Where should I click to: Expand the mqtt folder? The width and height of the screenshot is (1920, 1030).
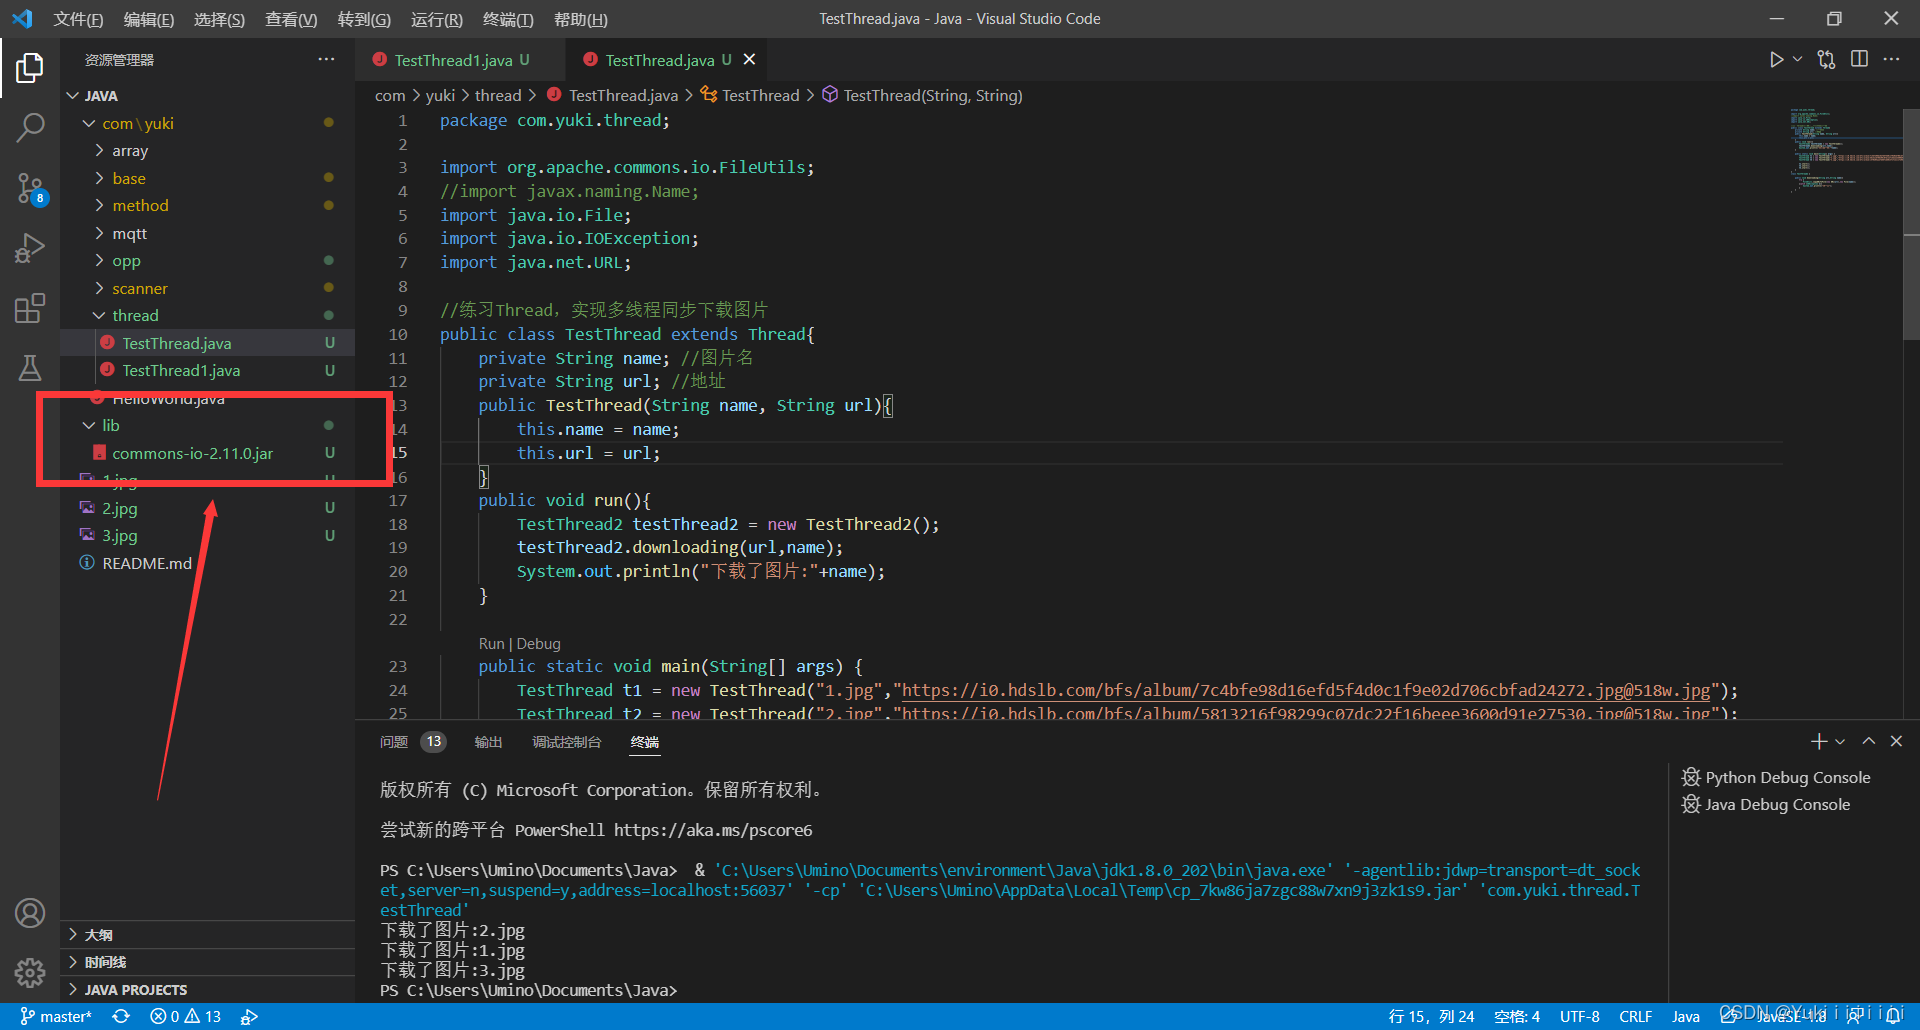tap(207, 233)
